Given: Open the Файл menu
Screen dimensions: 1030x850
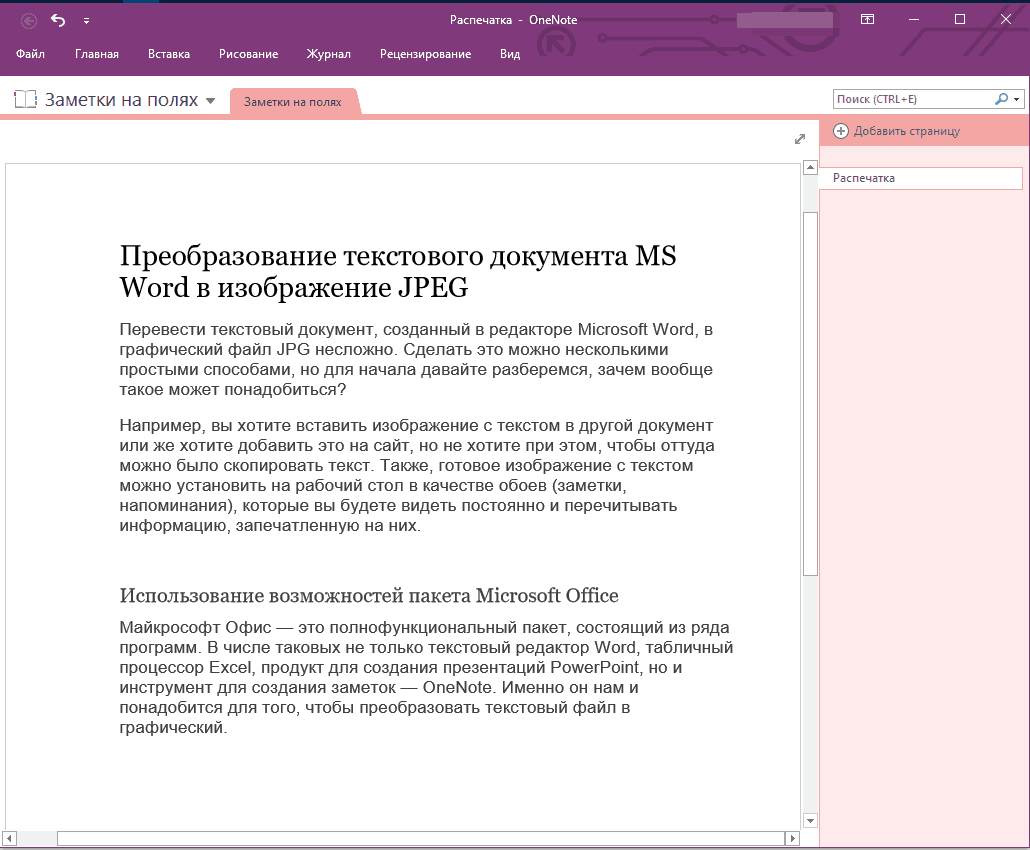Looking at the screenshot, I should pyautogui.click(x=30, y=54).
